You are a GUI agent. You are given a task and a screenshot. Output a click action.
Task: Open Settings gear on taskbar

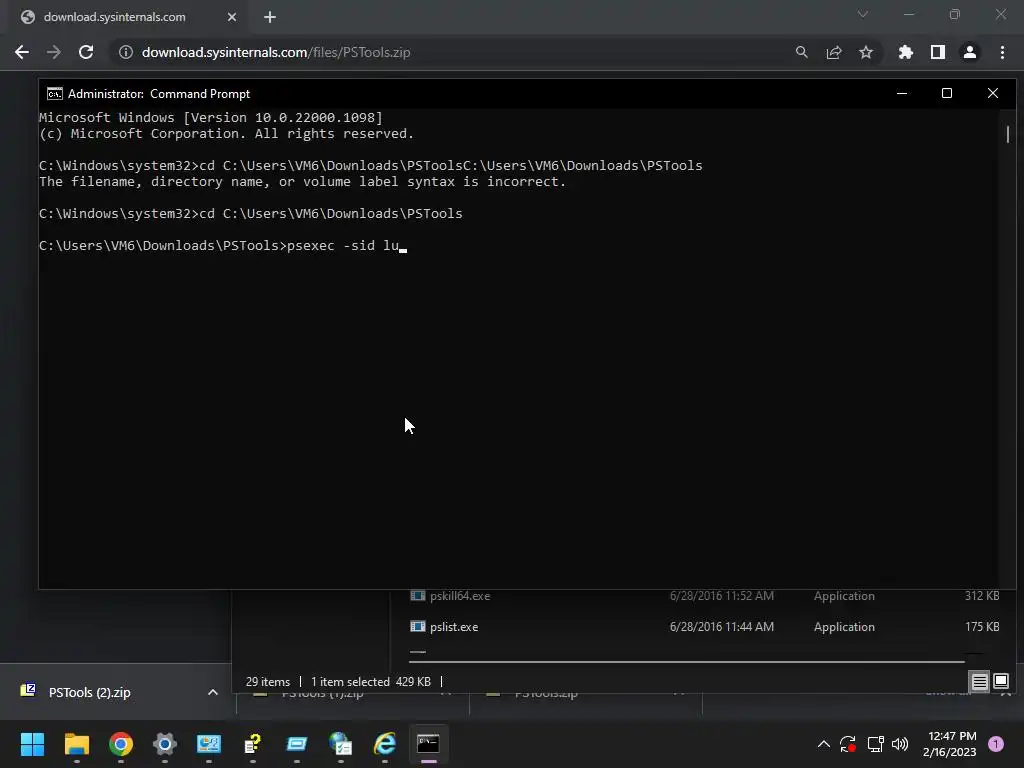(165, 744)
